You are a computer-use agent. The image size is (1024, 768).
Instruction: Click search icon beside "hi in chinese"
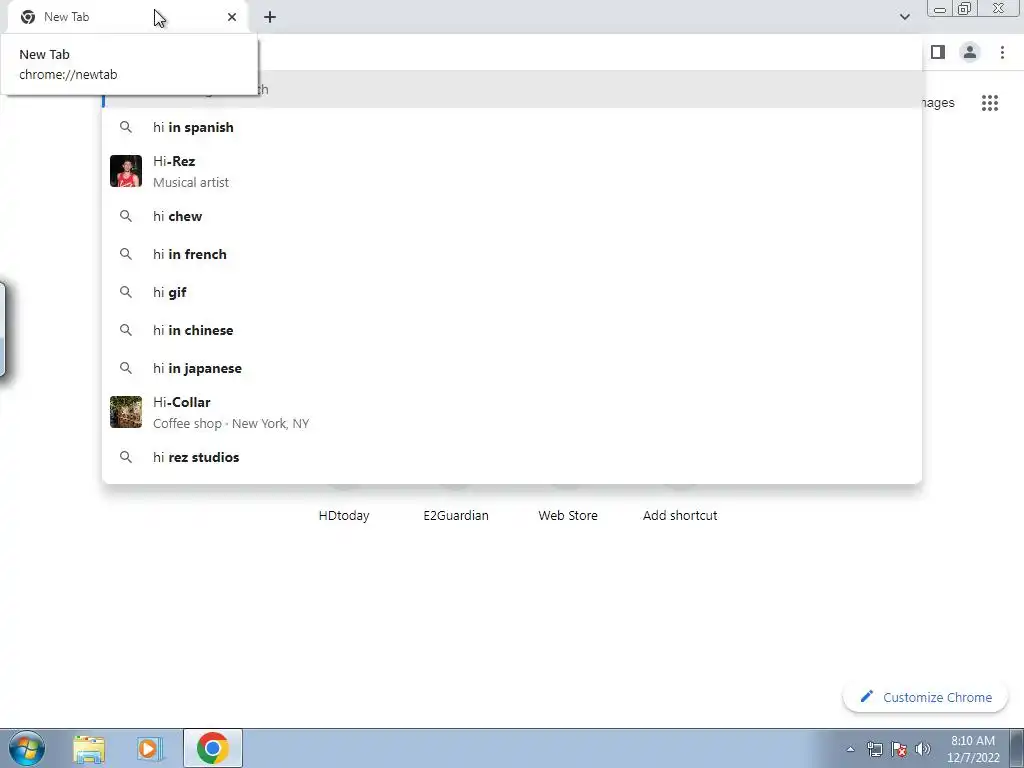pos(126,330)
